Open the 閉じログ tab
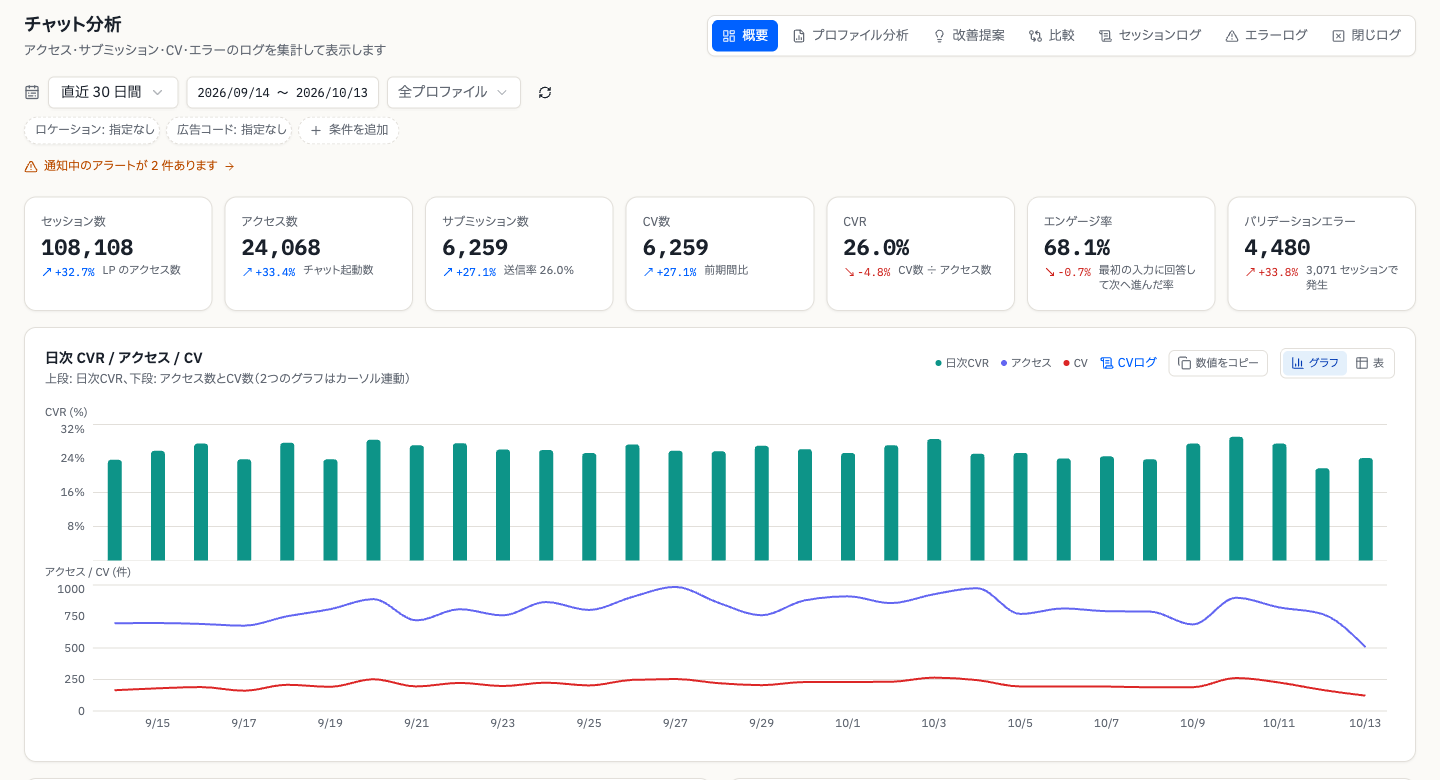Viewport: 1440px width, 780px height. point(1366,36)
